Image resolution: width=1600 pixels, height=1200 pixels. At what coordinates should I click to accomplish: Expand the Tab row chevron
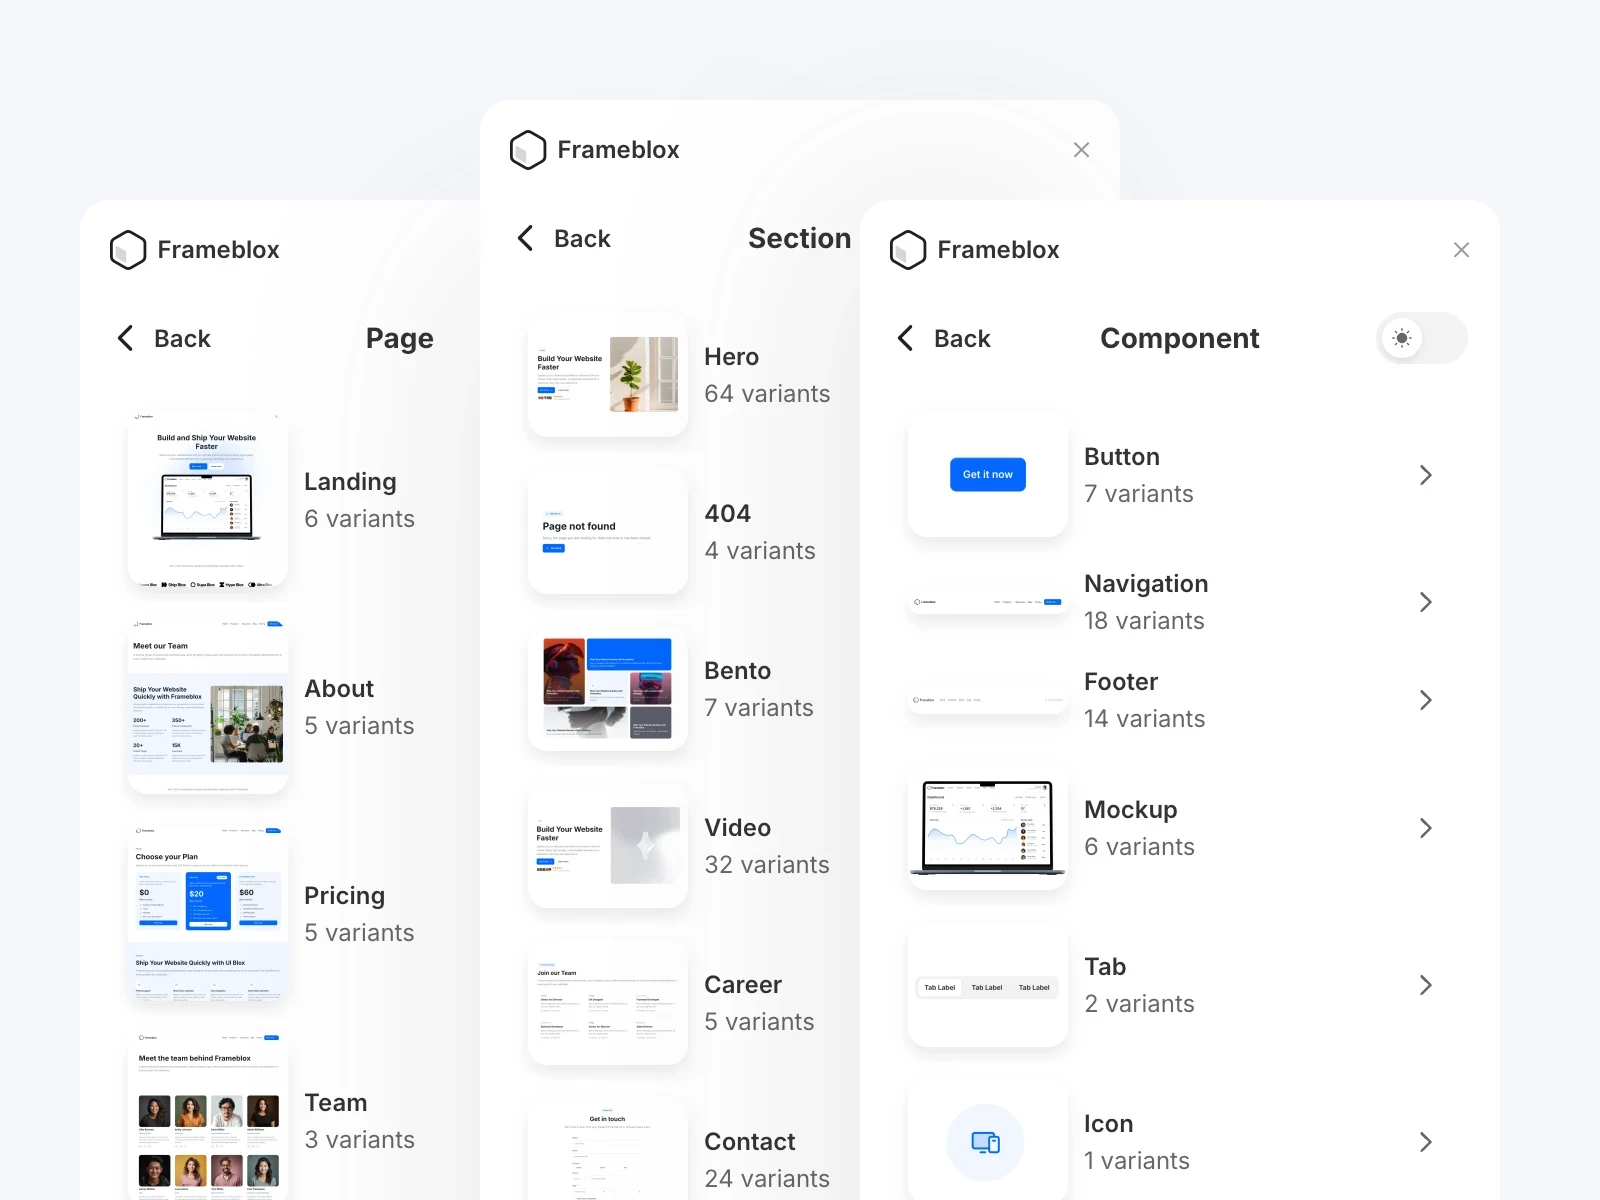click(1426, 985)
